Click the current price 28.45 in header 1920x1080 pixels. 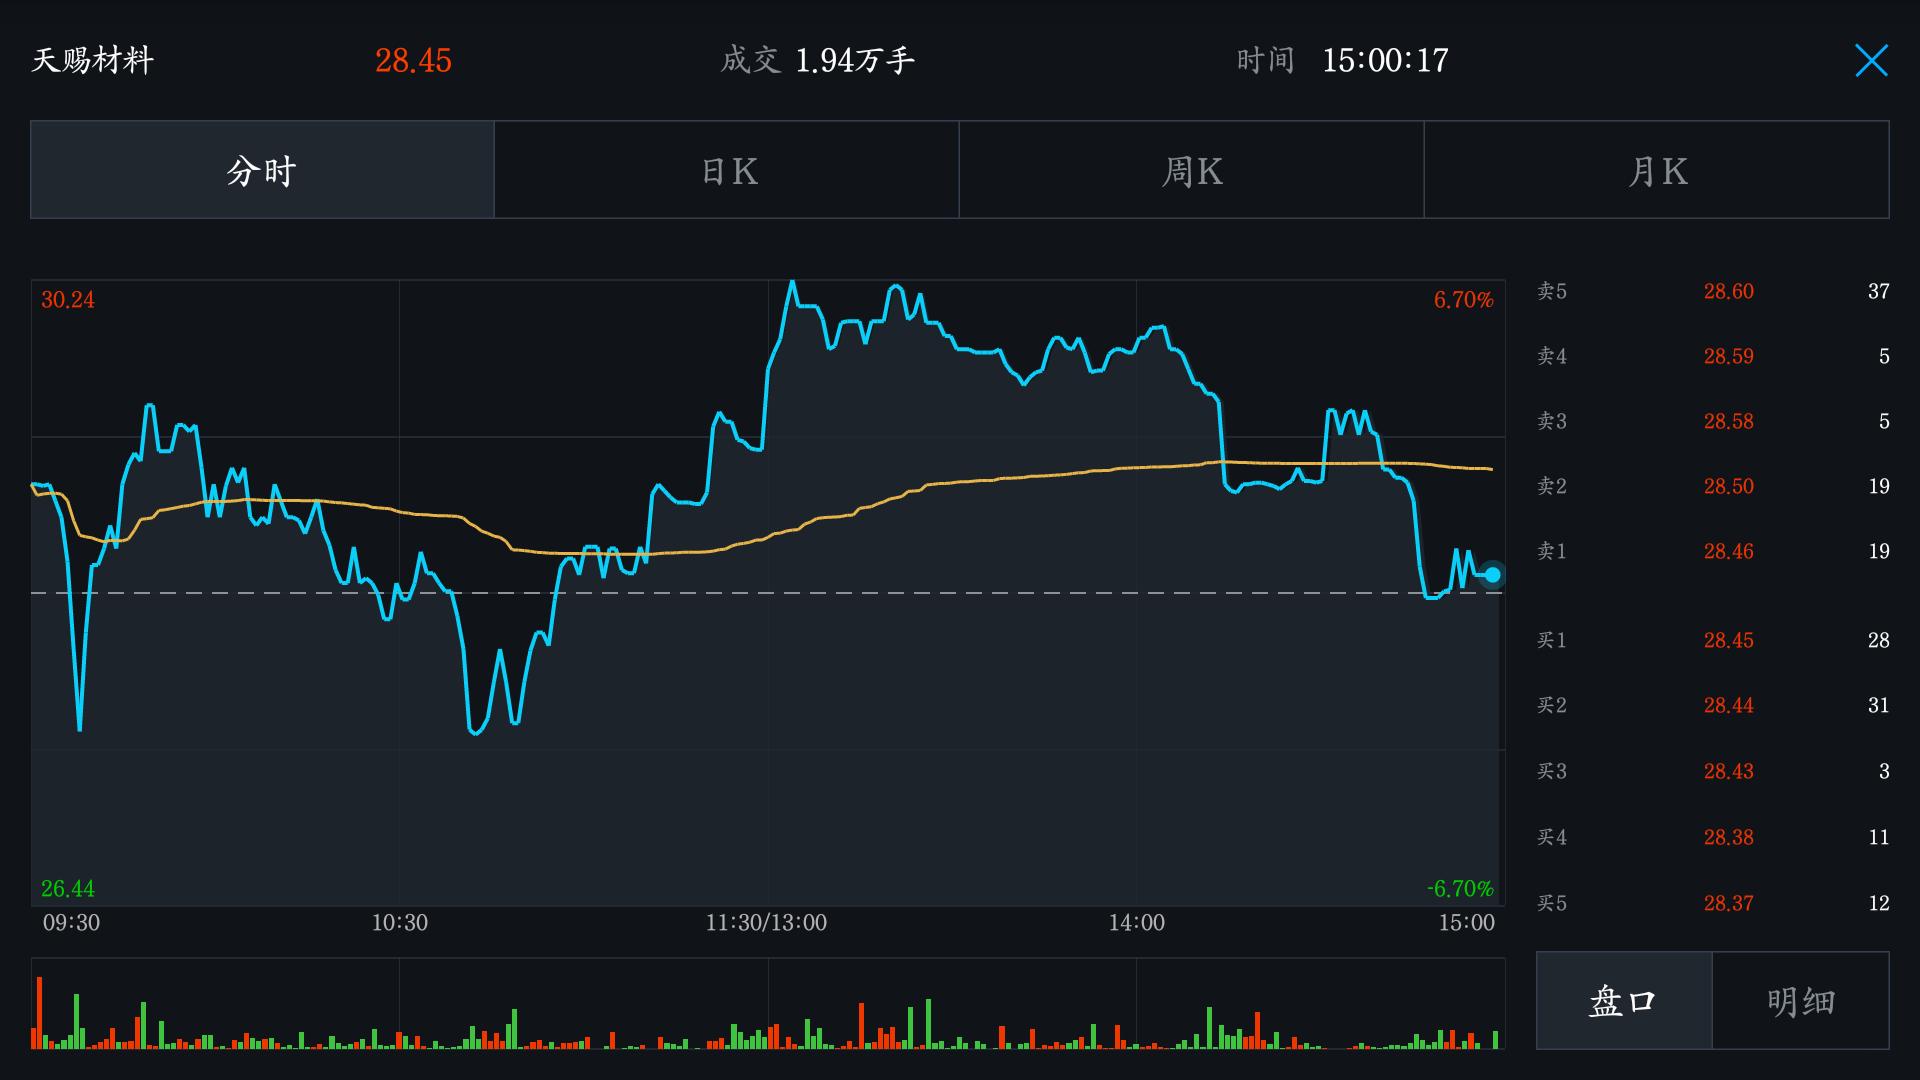413,60
